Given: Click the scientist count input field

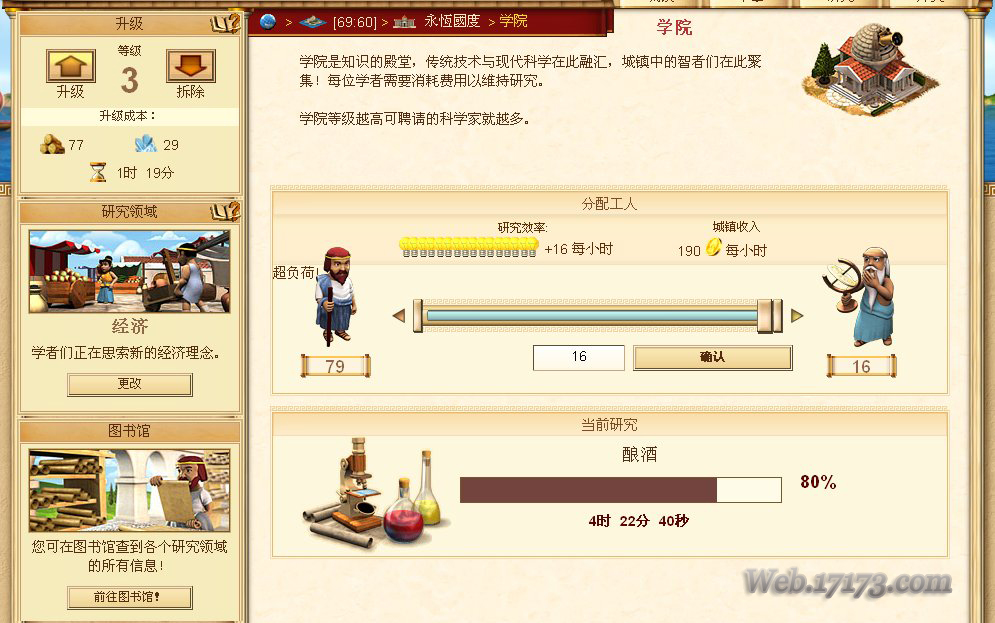Looking at the screenshot, I should point(579,357).
